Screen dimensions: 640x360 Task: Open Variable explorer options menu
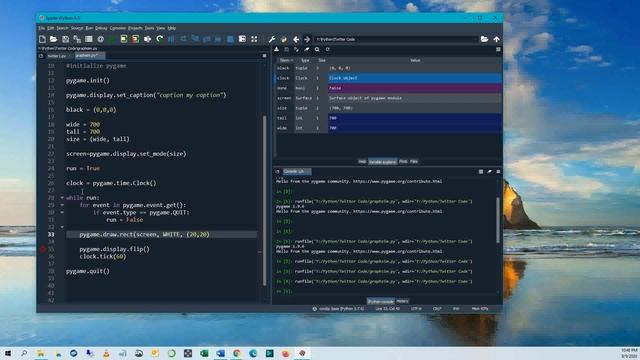coord(498,49)
